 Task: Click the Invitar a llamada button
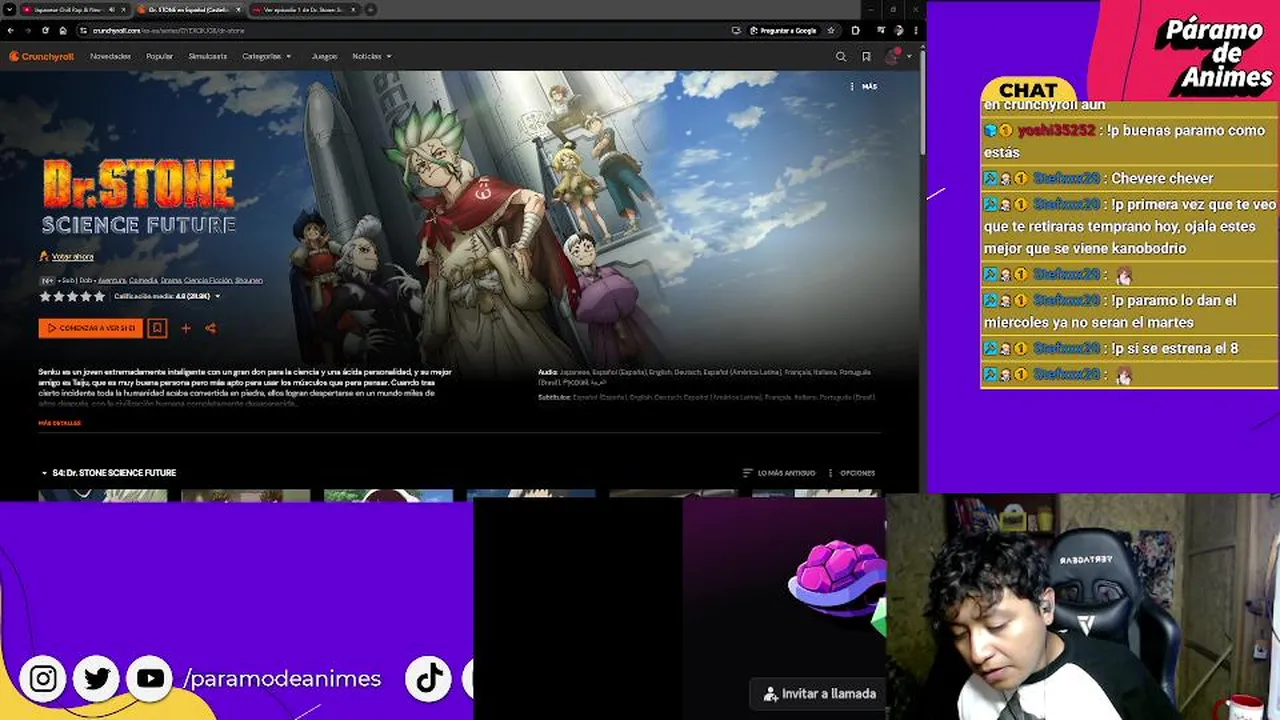point(819,693)
